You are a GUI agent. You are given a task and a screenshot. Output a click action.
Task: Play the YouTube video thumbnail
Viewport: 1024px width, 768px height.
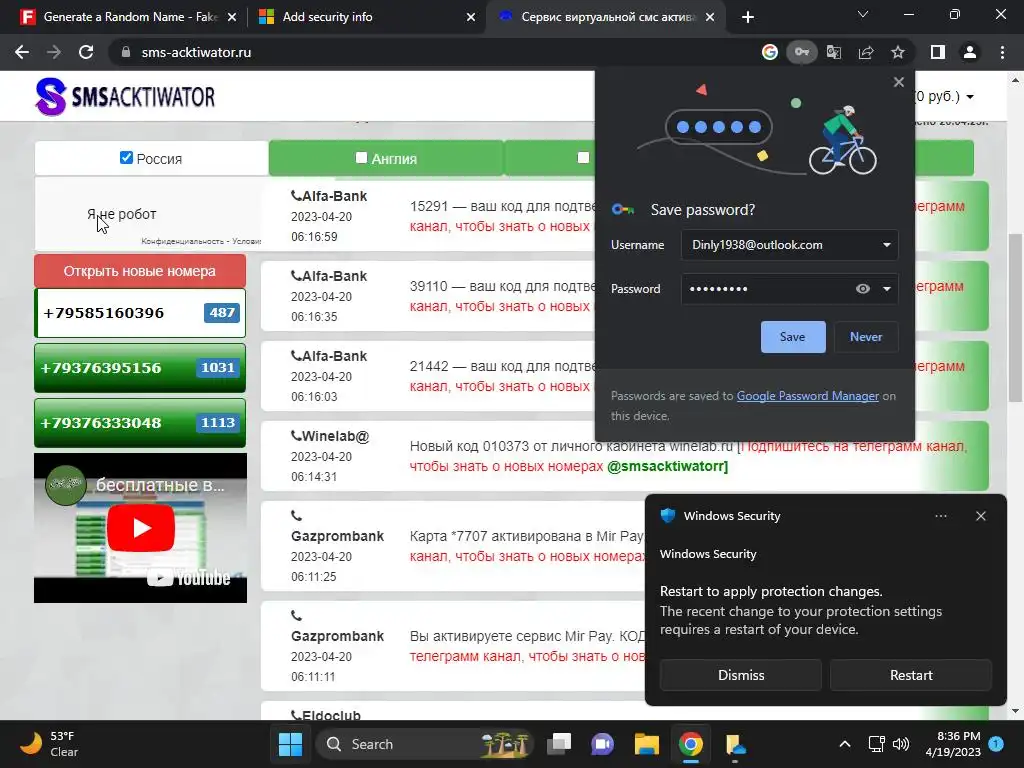pyautogui.click(x=141, y=528)
